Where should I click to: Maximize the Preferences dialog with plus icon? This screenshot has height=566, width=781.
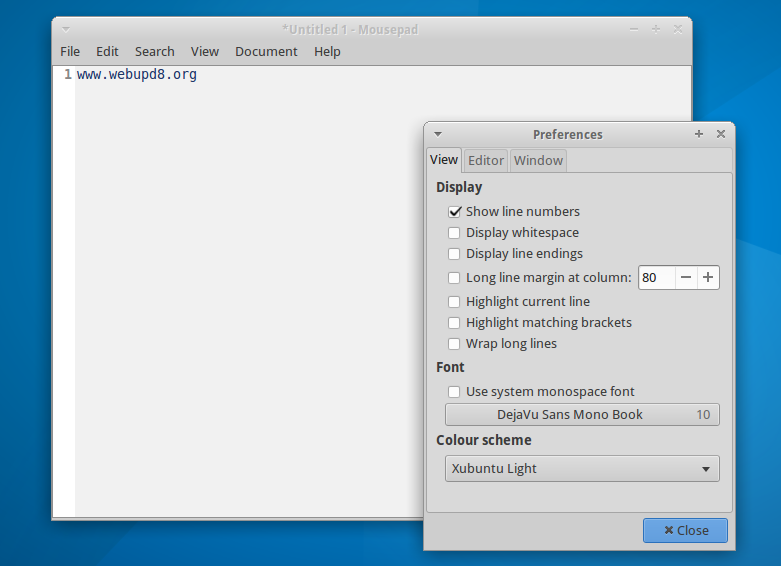(699, 134)
